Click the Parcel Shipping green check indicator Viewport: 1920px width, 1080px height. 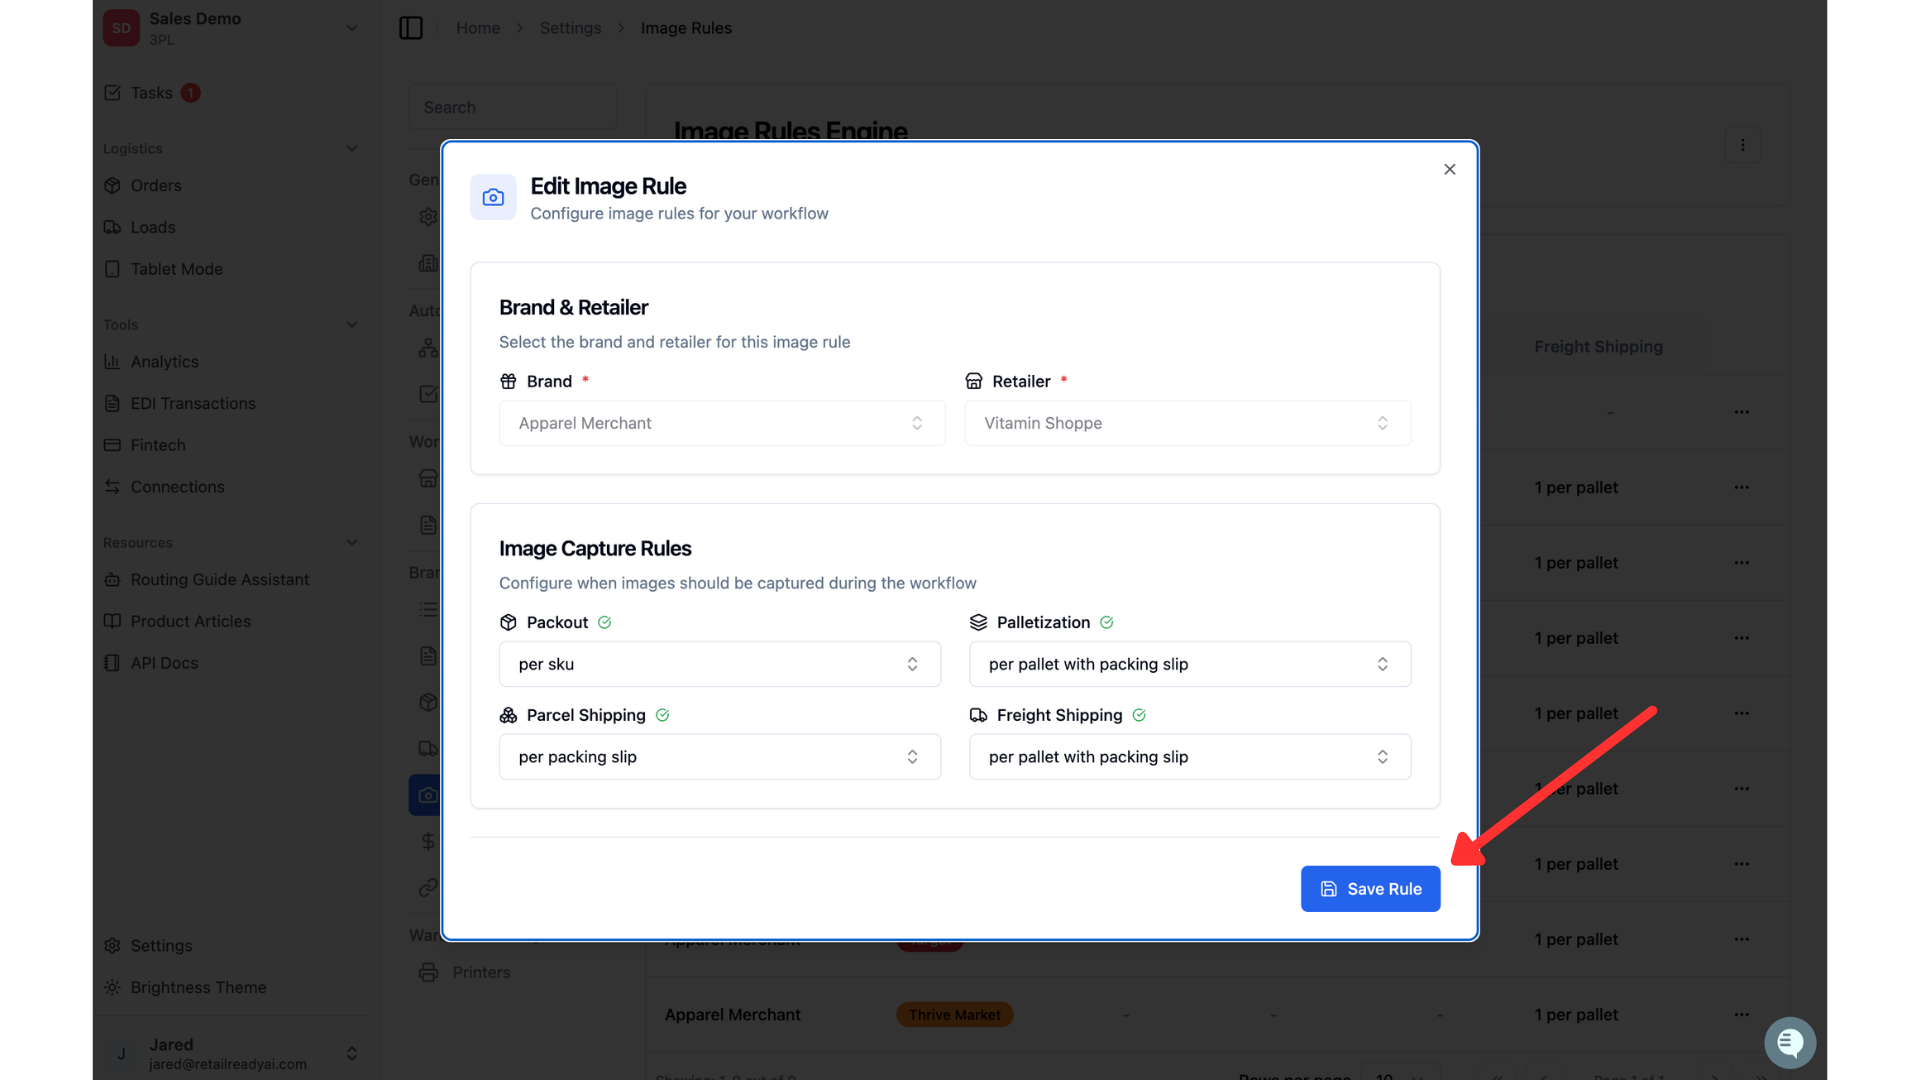tap(662, 715)
